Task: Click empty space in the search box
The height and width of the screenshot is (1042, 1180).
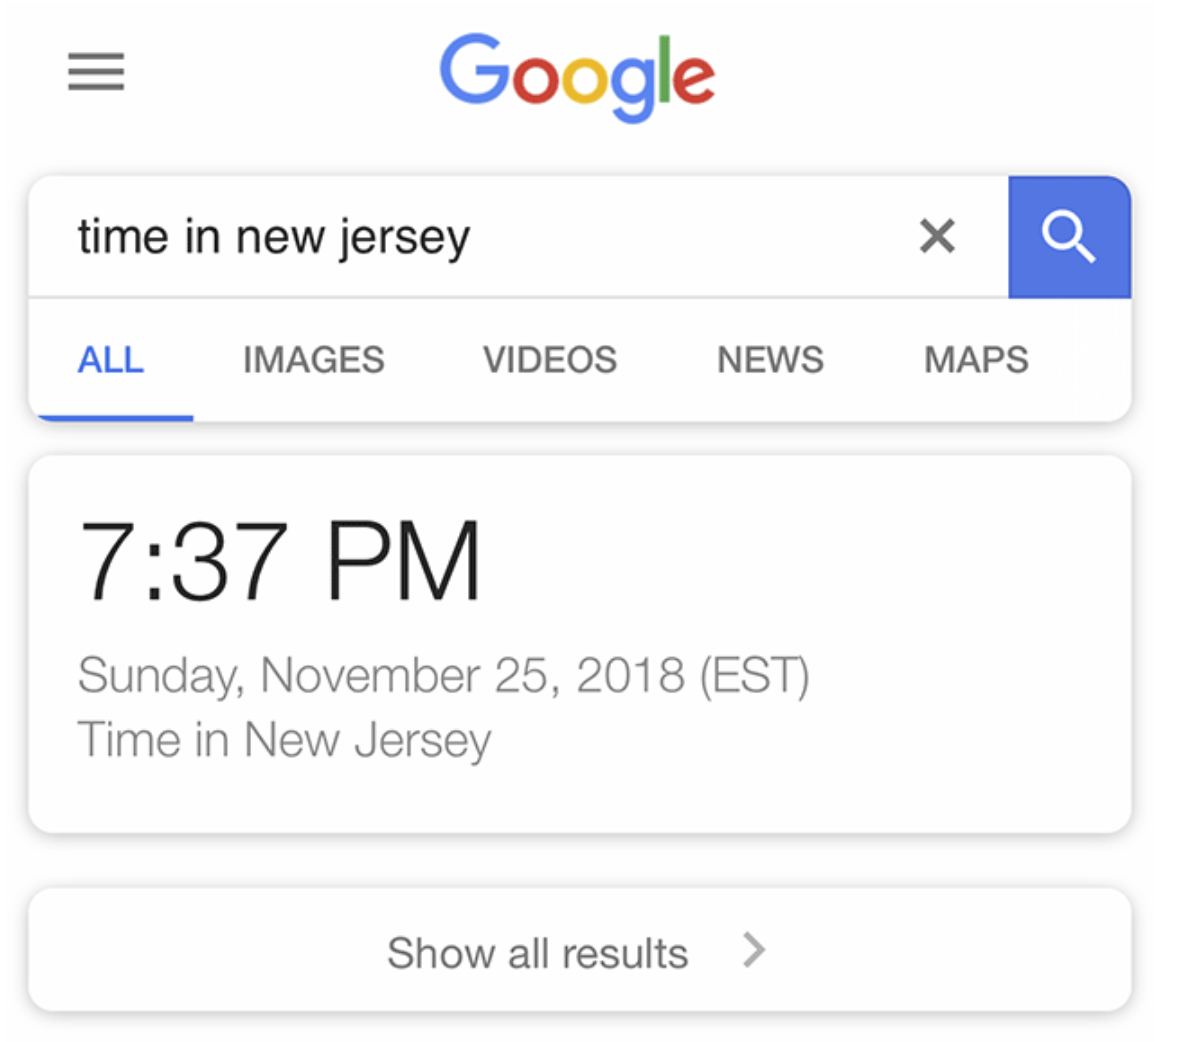Action: click(x=685, y=237)
